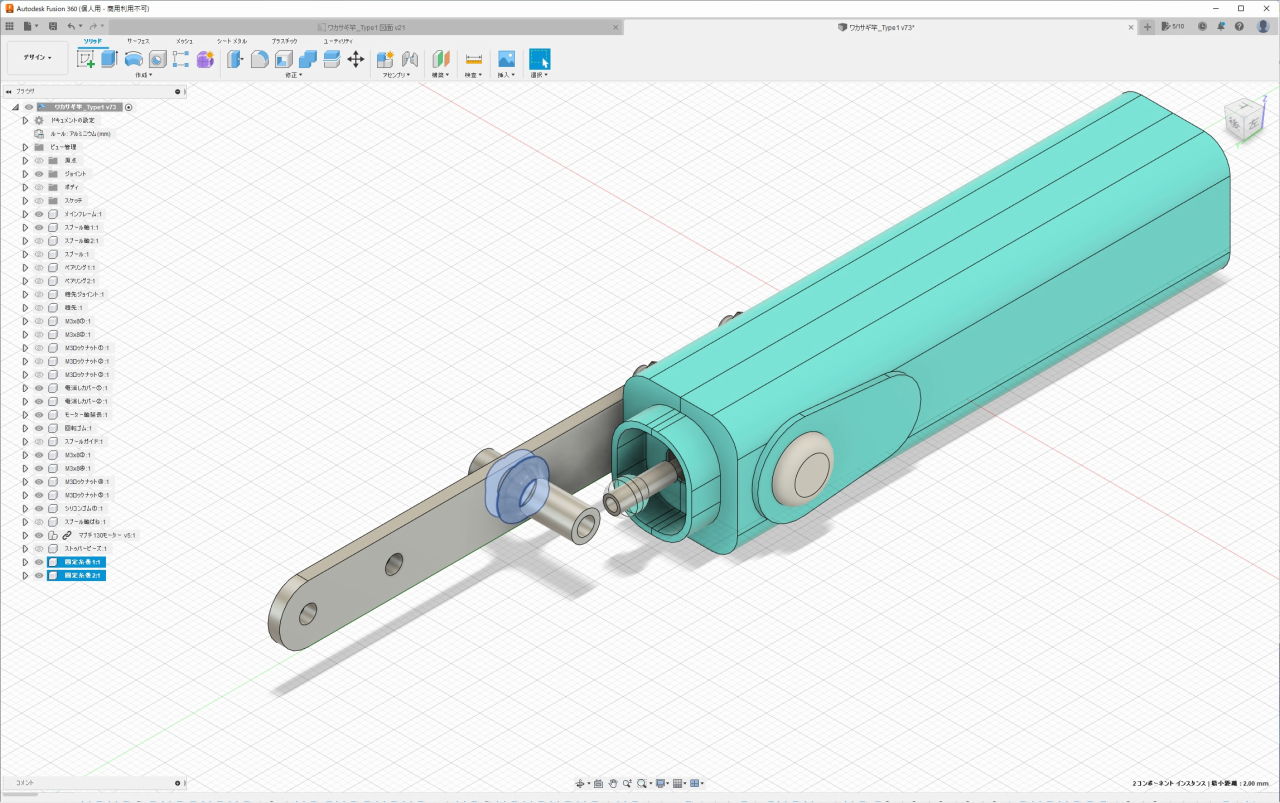Open the 構築 dropdown menu
The image size is (1280, 803).
(x=441, y=75)
